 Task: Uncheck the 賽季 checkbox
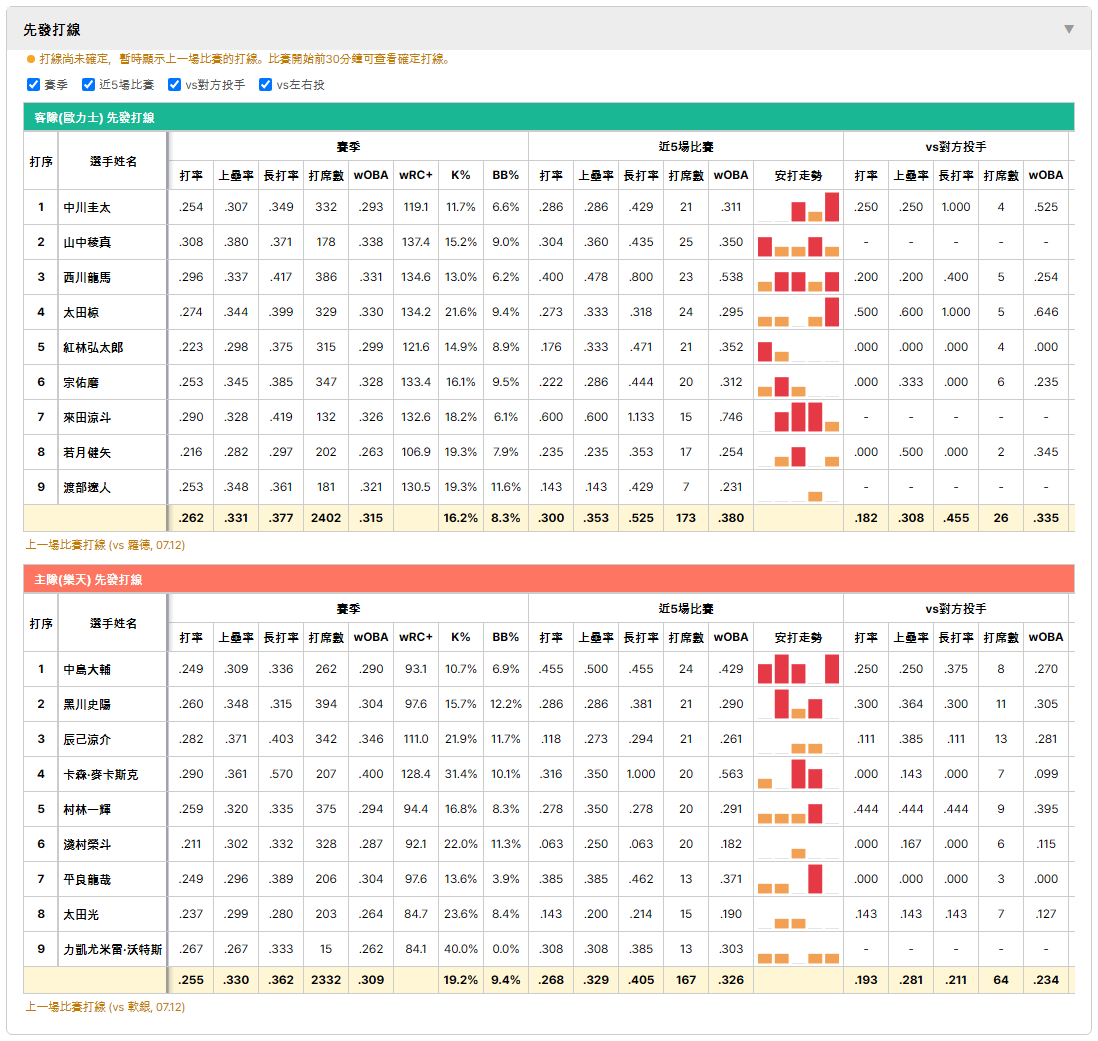tap(33, 85)
